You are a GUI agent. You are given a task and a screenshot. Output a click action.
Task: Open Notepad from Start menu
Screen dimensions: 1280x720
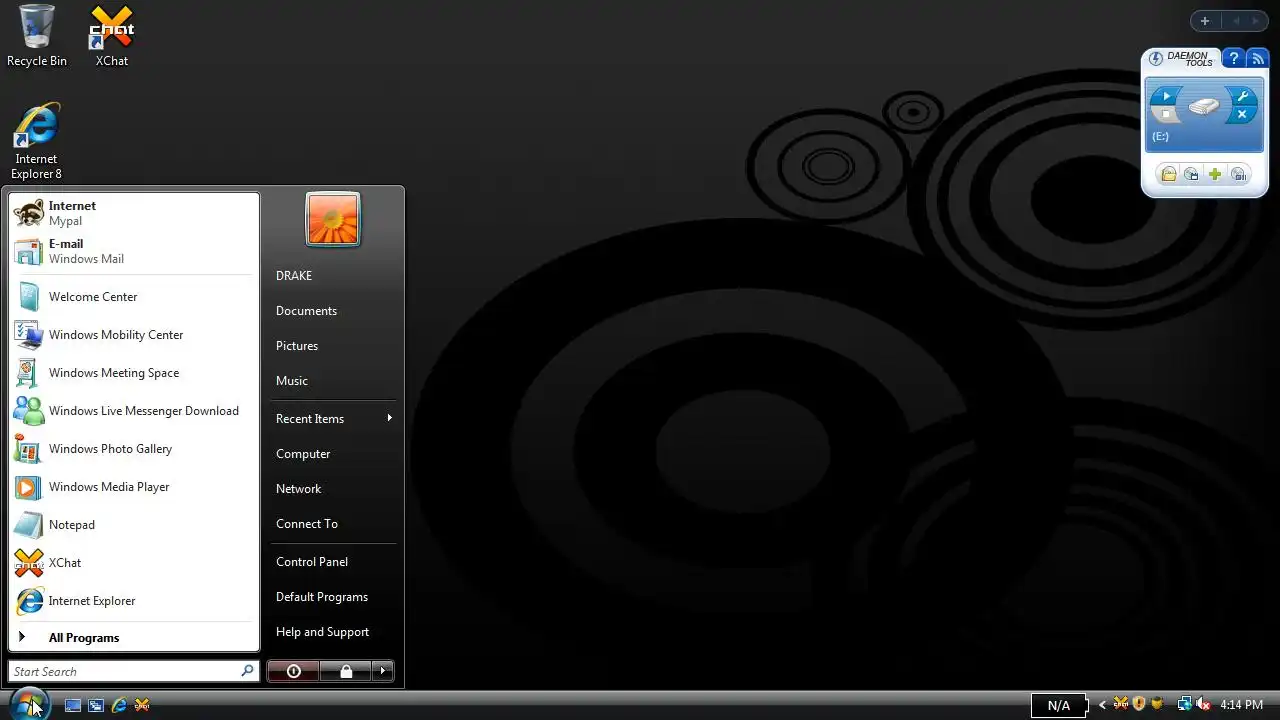pos(134,525)
